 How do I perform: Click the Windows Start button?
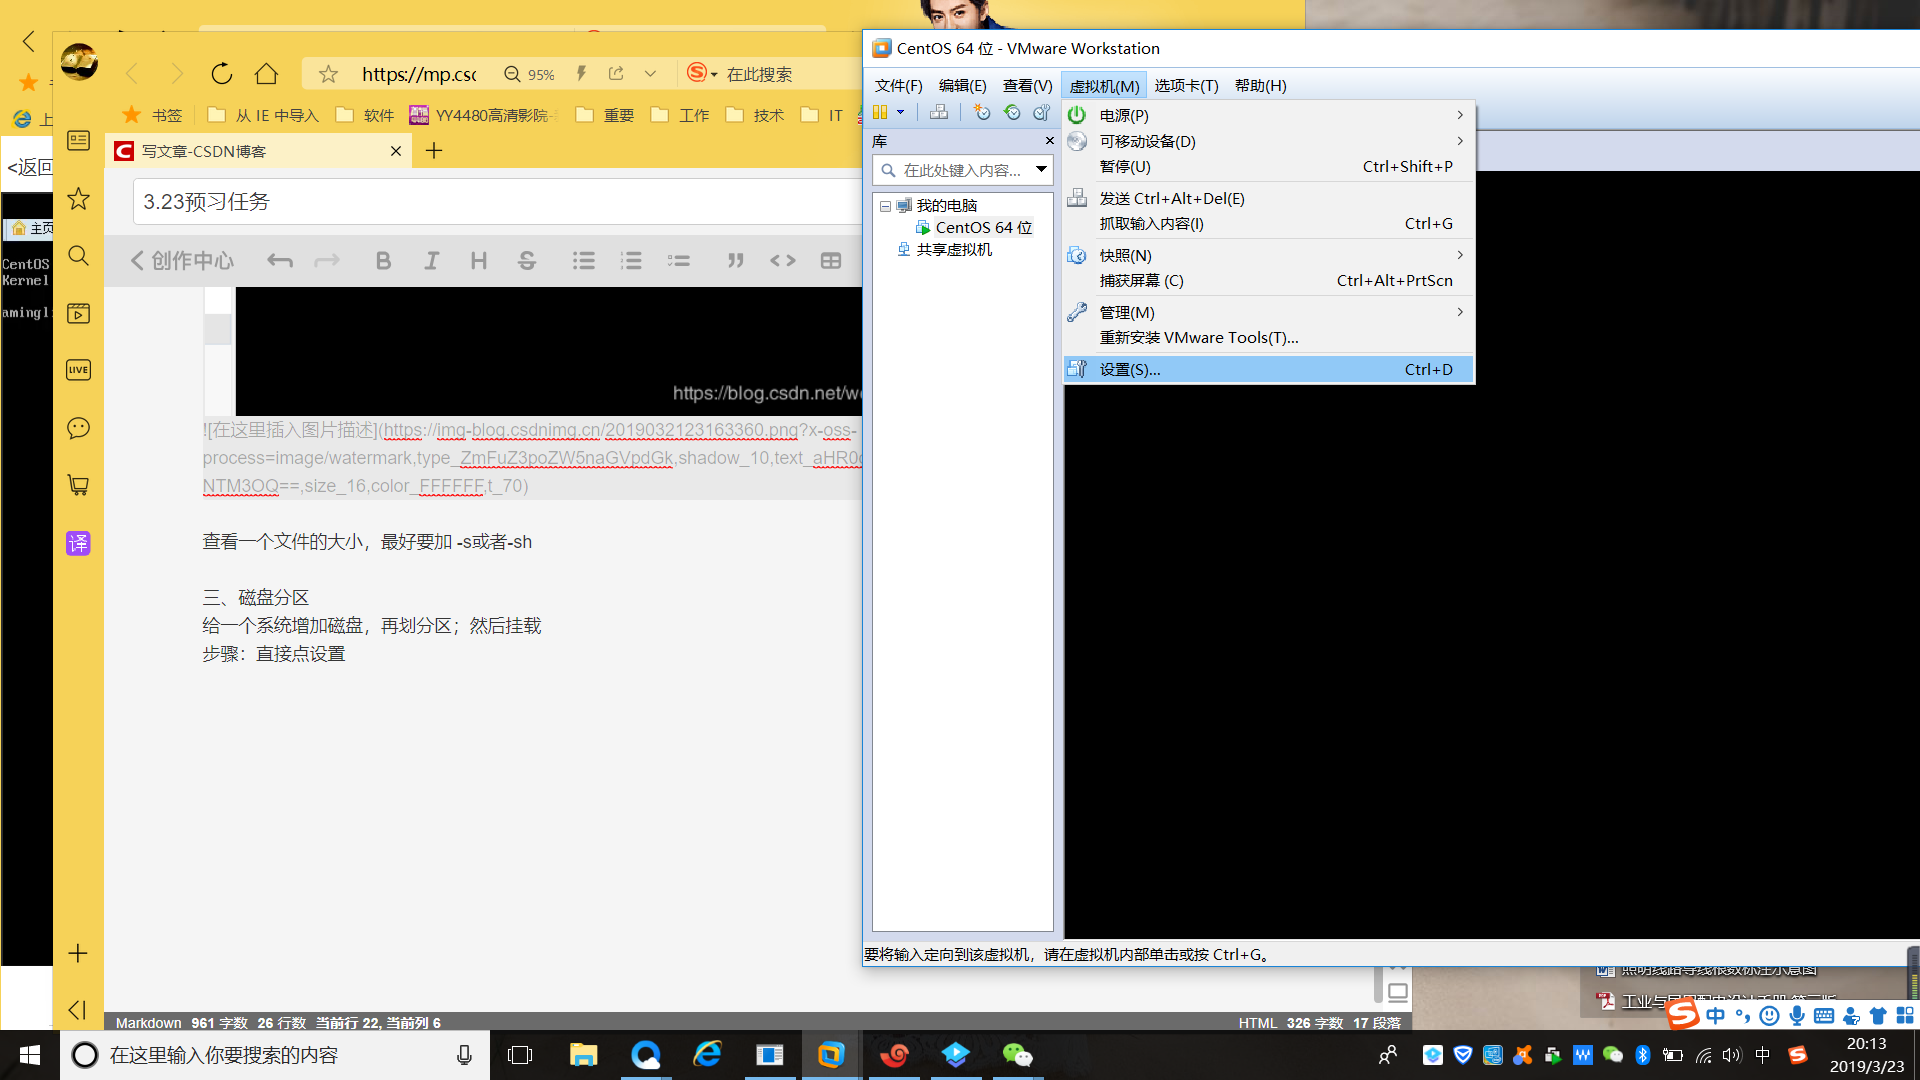(x=30, y=1055)
